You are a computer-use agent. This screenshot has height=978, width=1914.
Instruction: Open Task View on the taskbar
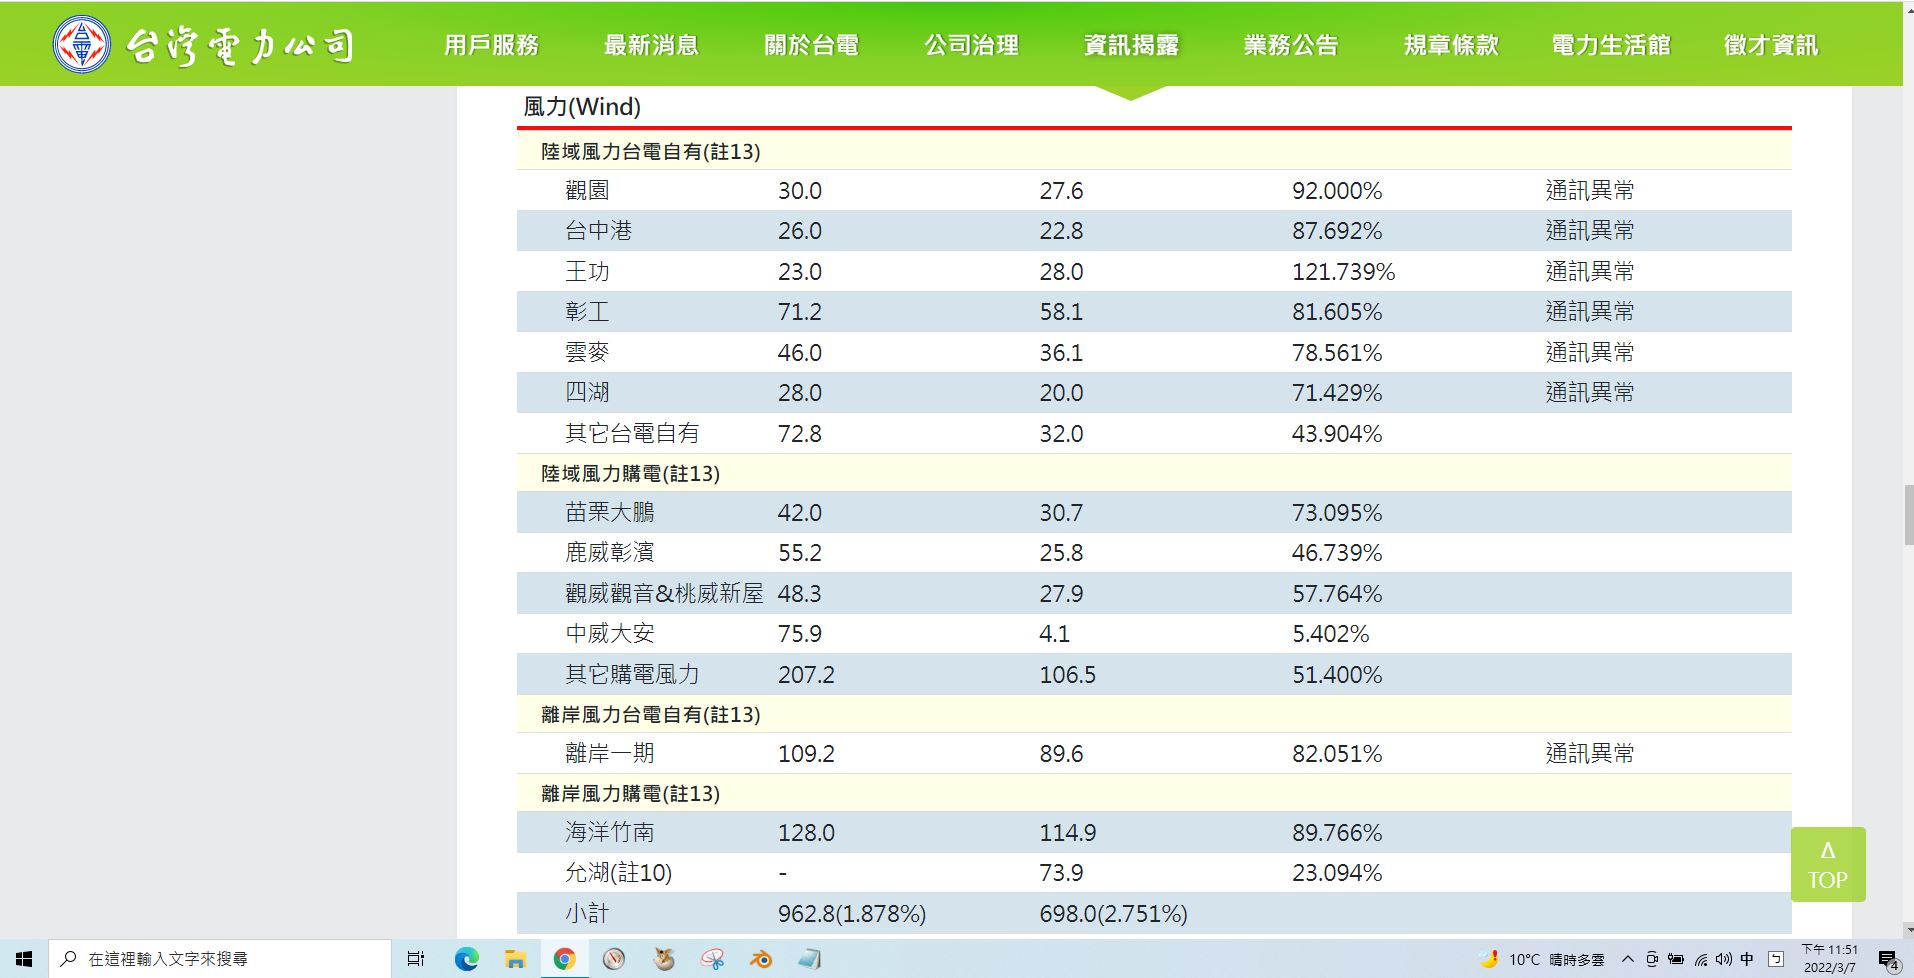pyautogui.click(x=416, y=959)
